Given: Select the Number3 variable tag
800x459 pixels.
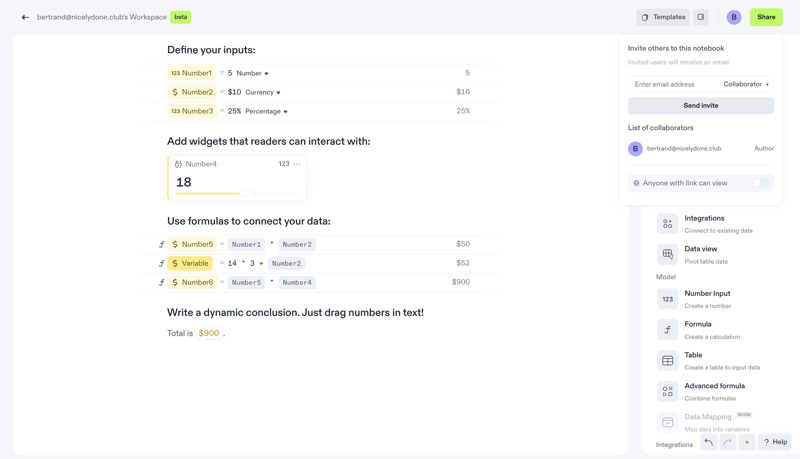Looking at the screenshot, I should pyautogui.click(x=192, y=111).
